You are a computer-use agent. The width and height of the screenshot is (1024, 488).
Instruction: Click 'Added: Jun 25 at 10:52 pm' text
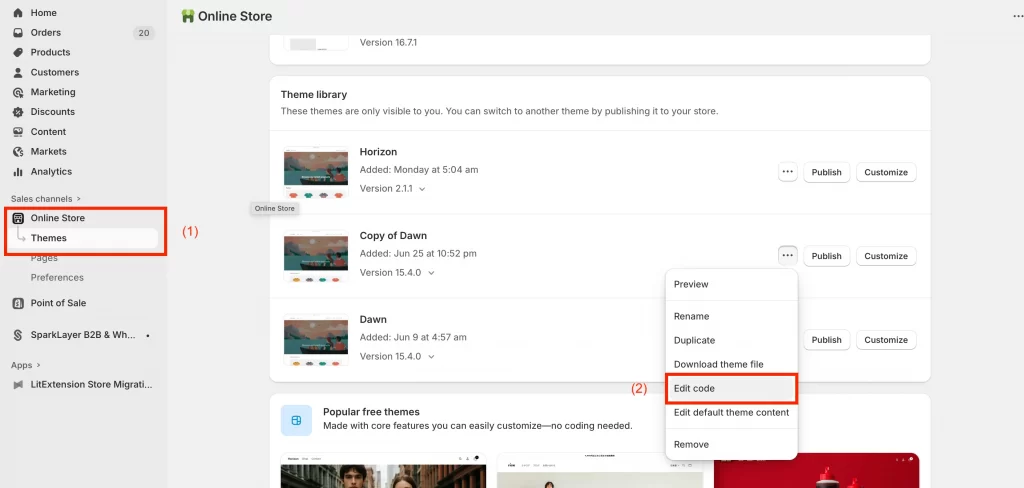click(x=418, y=253)
